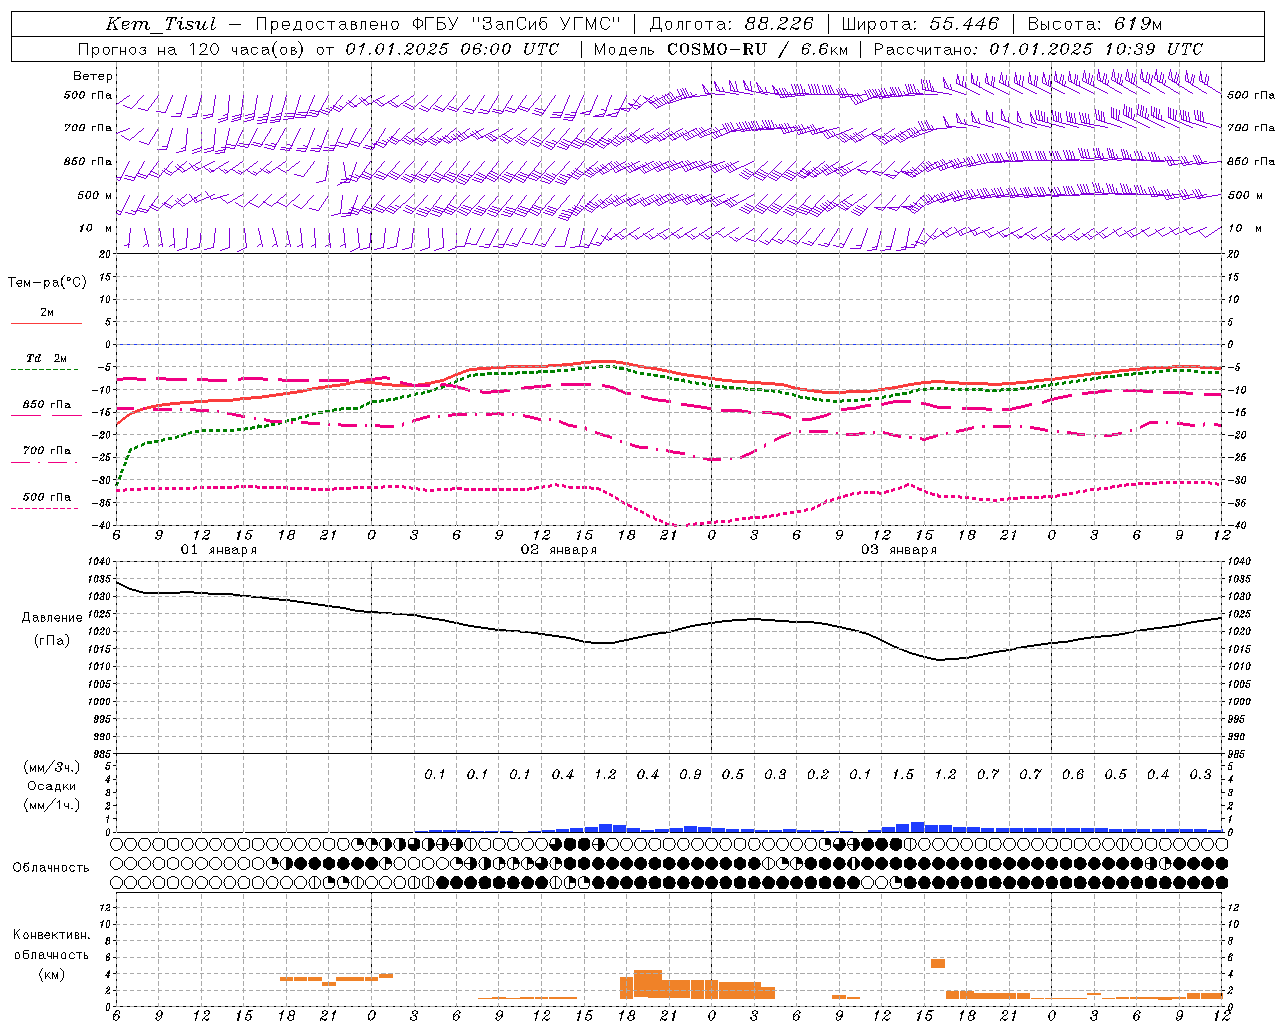Click the date label 01 января

218,550
